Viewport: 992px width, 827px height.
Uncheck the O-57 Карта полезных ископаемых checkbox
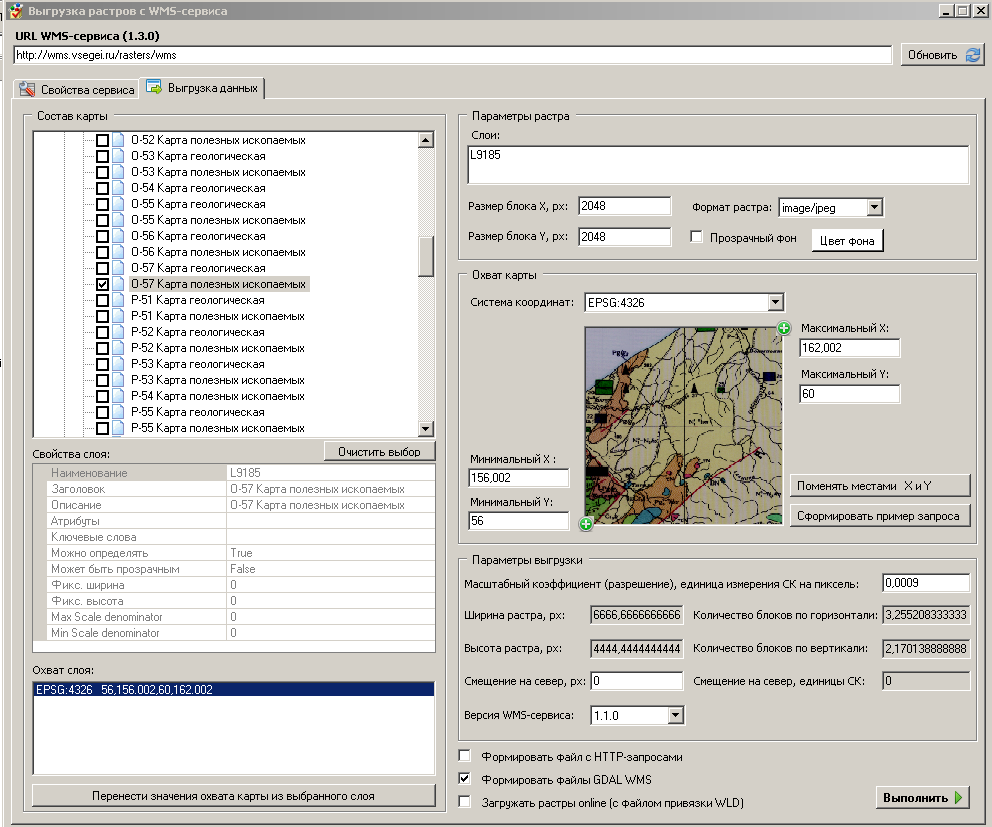(x=102, y=284)
